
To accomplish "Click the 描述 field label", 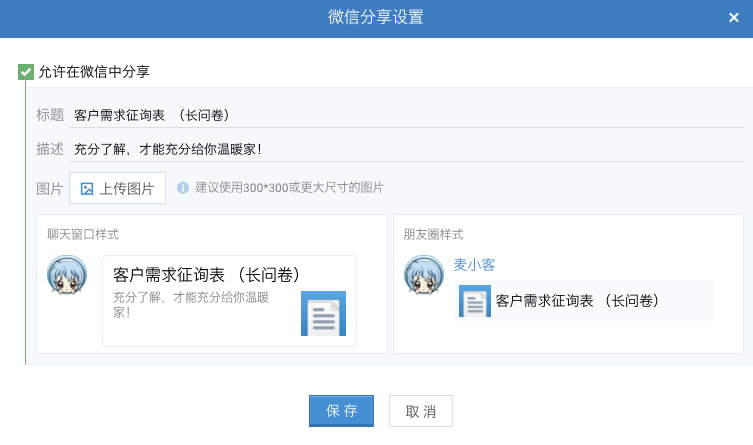I will (50, 149).
